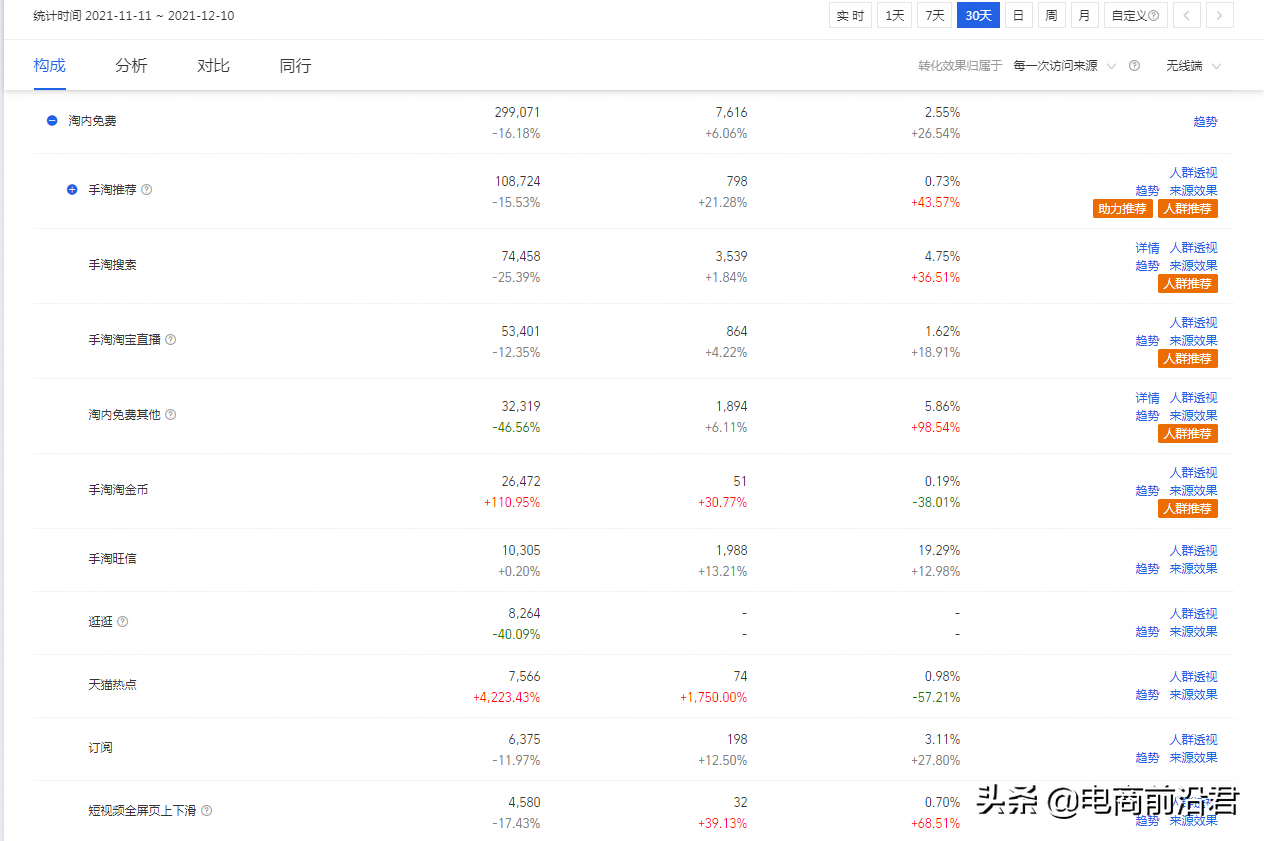Open 来源效果 for 手淘推荐
The height and width of the screenshot is (841, 1264).
coord(1193,191)
